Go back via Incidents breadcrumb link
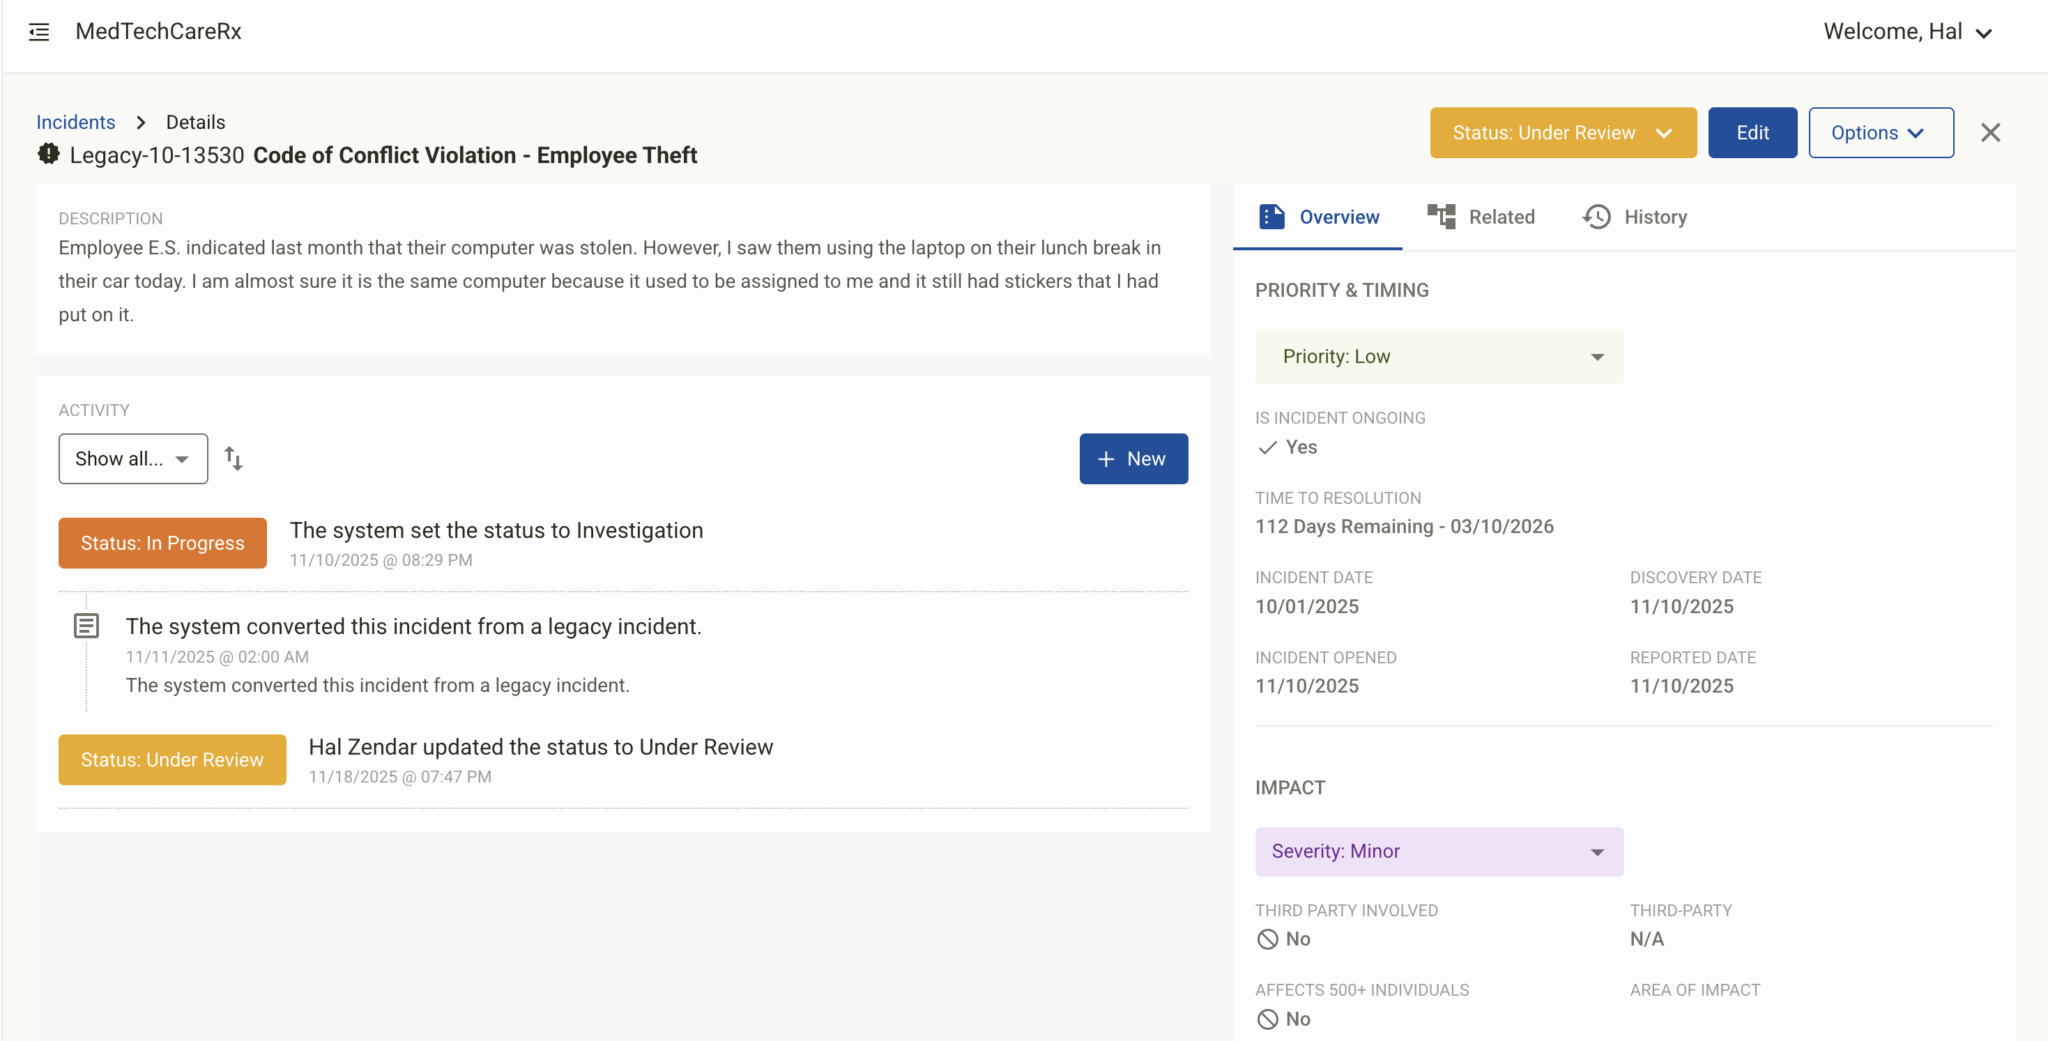The height and width of the screenshot is (1041, 2048). tap(76, 122)
